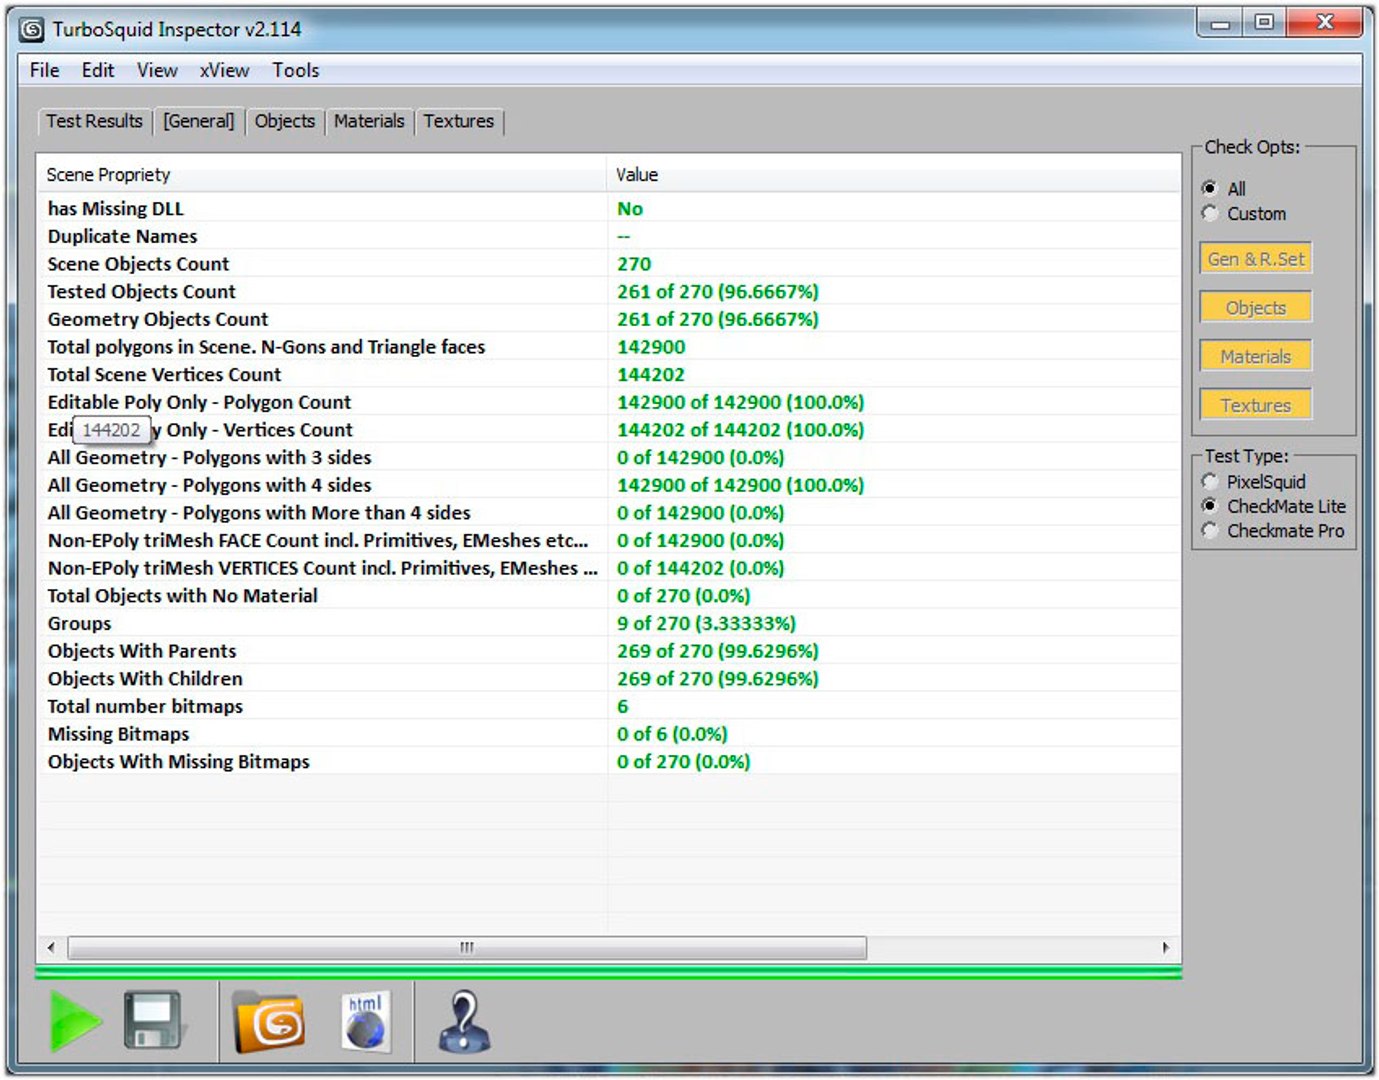Switch to the Objects tab
The height and width of the screenshot is (1080, 1379).
[285, 121]
